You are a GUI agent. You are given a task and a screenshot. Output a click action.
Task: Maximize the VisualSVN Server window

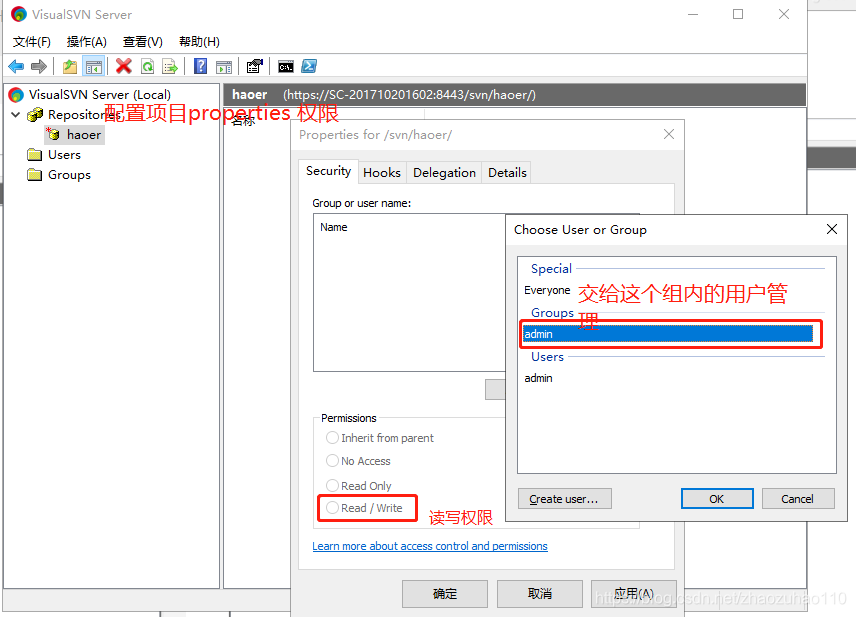click(x=738, y=14)
